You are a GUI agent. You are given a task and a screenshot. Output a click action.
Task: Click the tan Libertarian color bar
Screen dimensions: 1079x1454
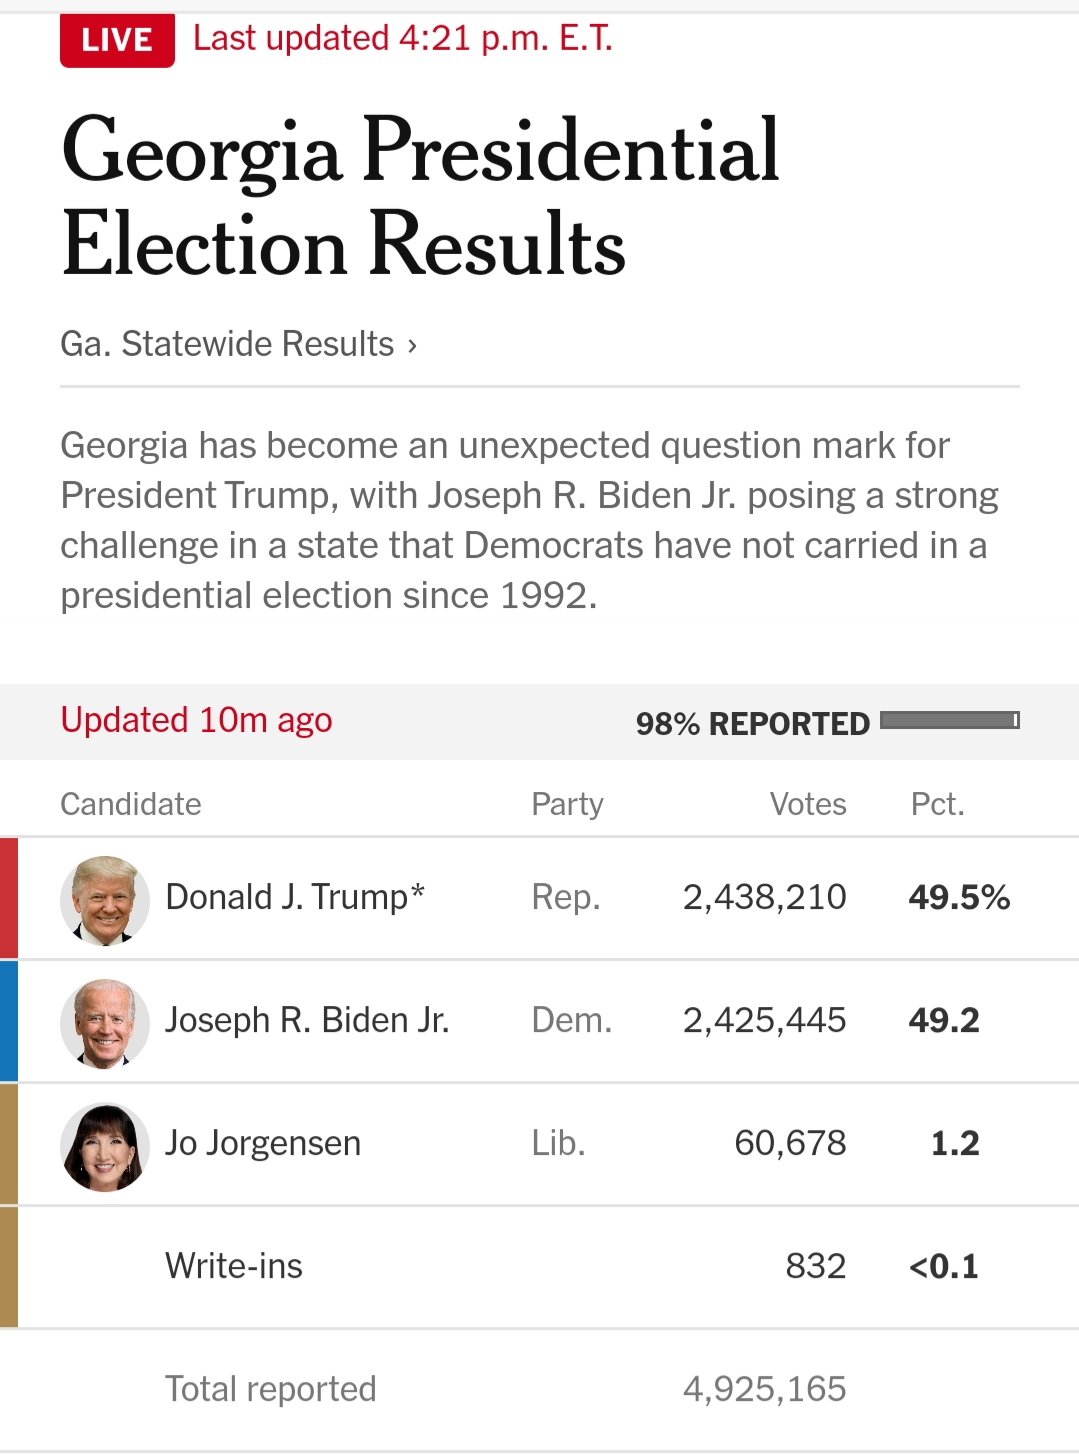[9, 1144]
